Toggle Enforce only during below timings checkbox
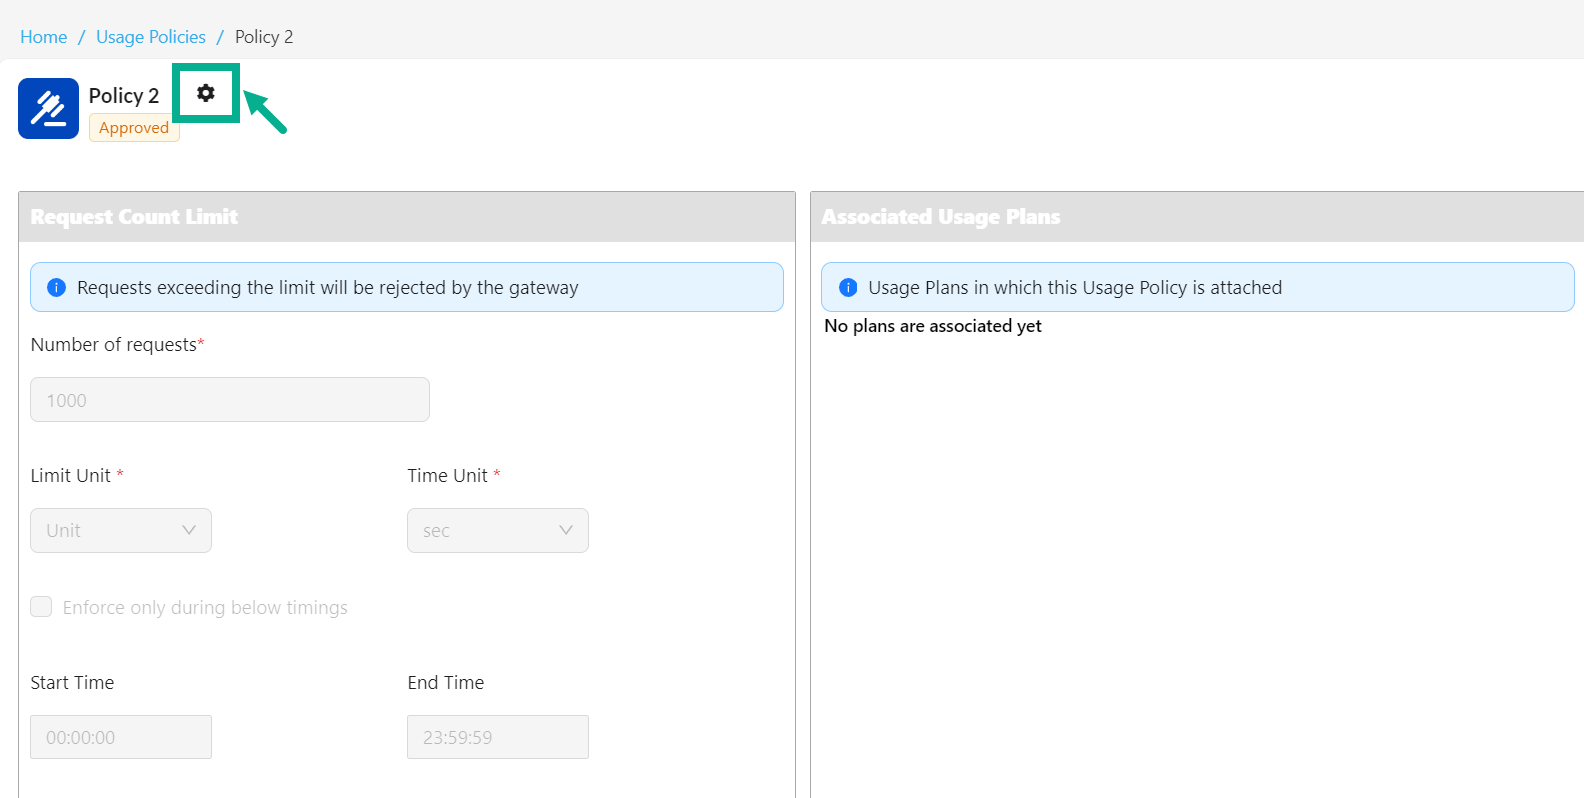Viewport: 1584px width, 798px height. click(41, 607)
